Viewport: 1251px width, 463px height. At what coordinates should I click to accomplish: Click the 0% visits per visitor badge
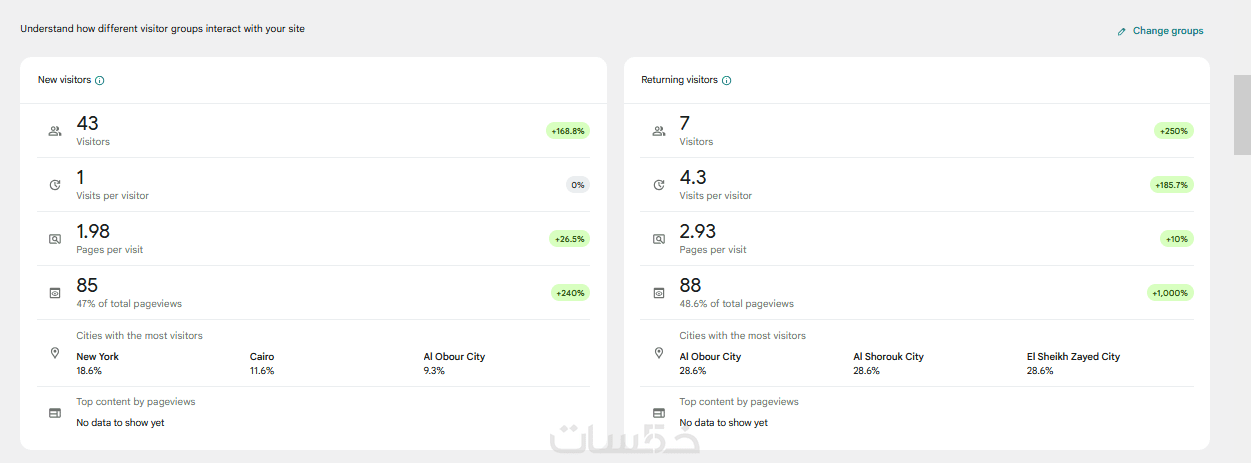578,185
